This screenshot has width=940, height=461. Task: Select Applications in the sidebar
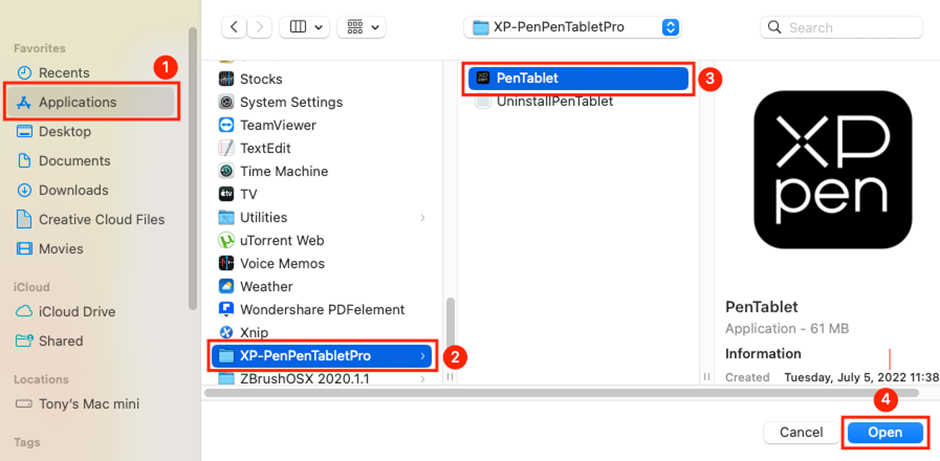tap(78, 102)
